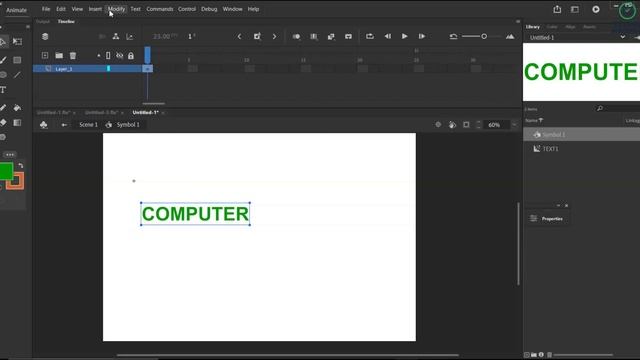Add a new layer
Image resolution: width=640 pixels, height=360 pixels.
coord(45,56)
